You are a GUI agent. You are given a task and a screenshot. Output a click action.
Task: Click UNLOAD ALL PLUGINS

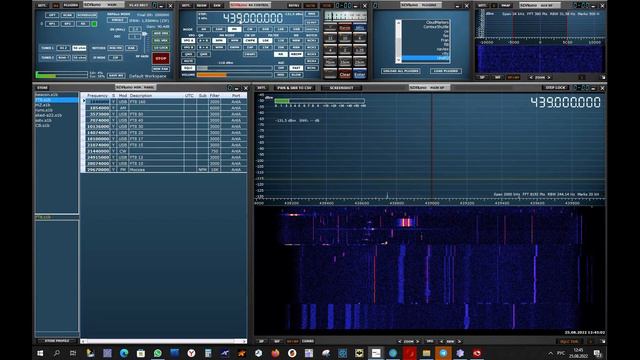click(x=401, y=71)
